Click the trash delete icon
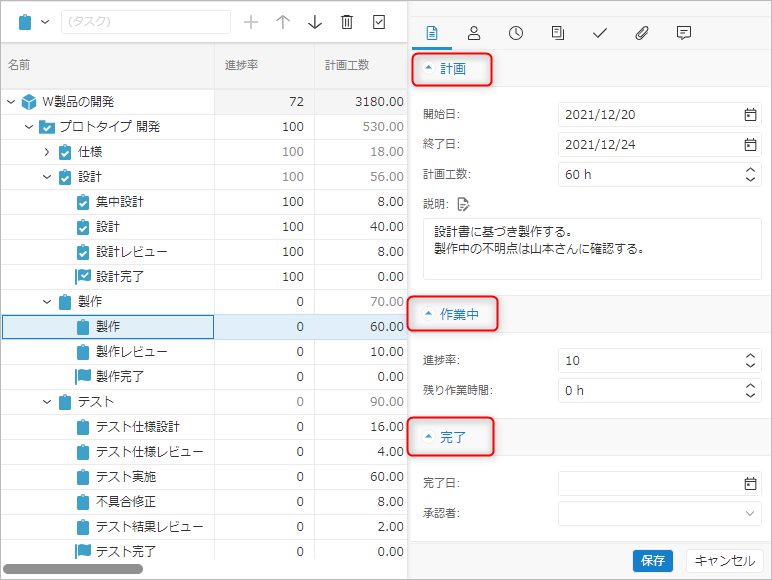The height and width of the screenshot is (580, 772). [347, 22]
